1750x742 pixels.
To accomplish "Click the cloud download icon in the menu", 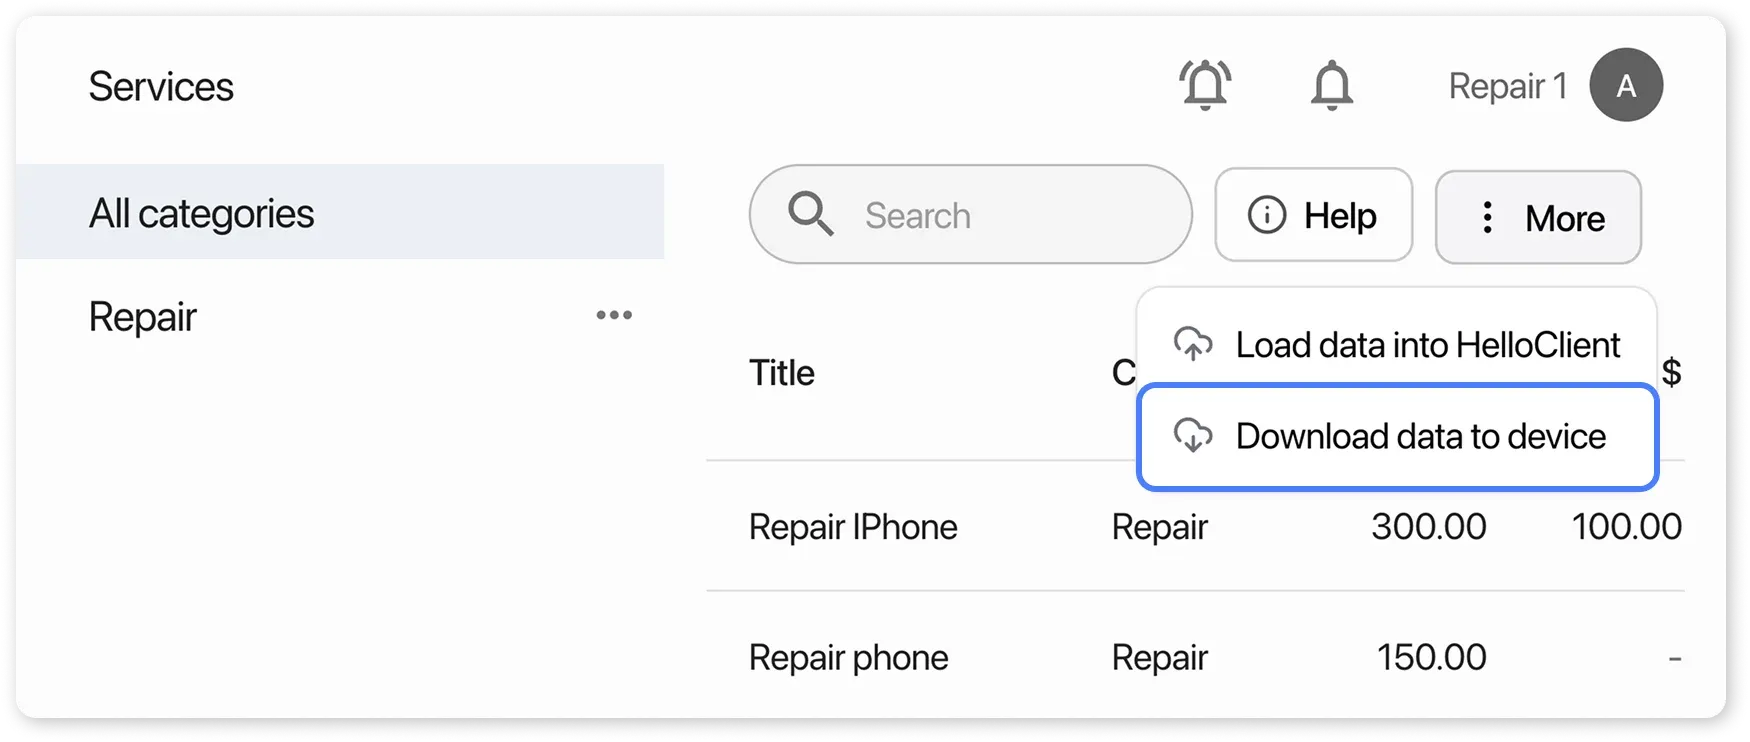I will pos(1191,437).
